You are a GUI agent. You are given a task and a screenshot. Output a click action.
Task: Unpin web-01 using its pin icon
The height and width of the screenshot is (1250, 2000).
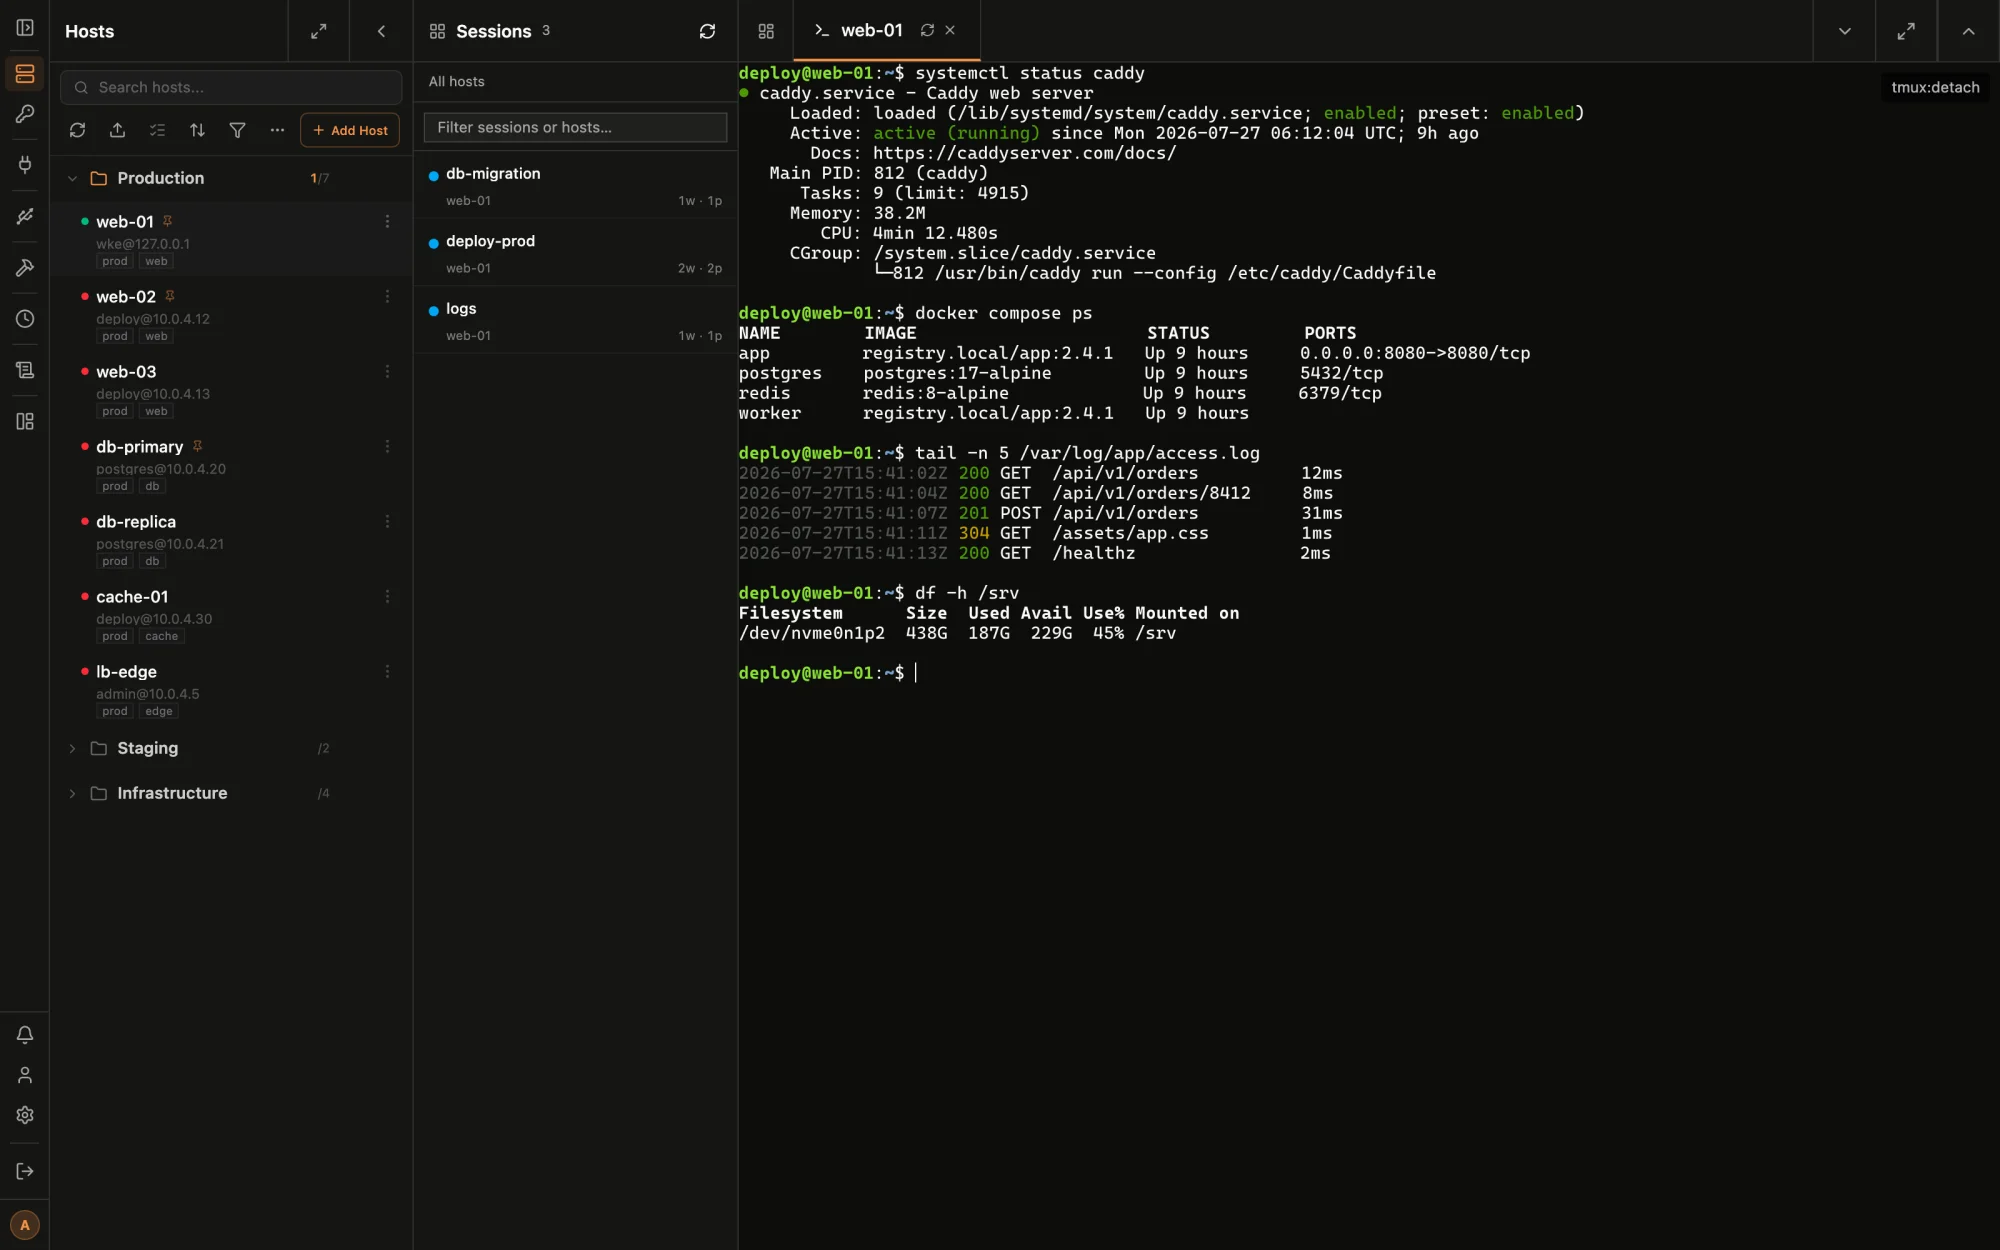pos(168,221)
